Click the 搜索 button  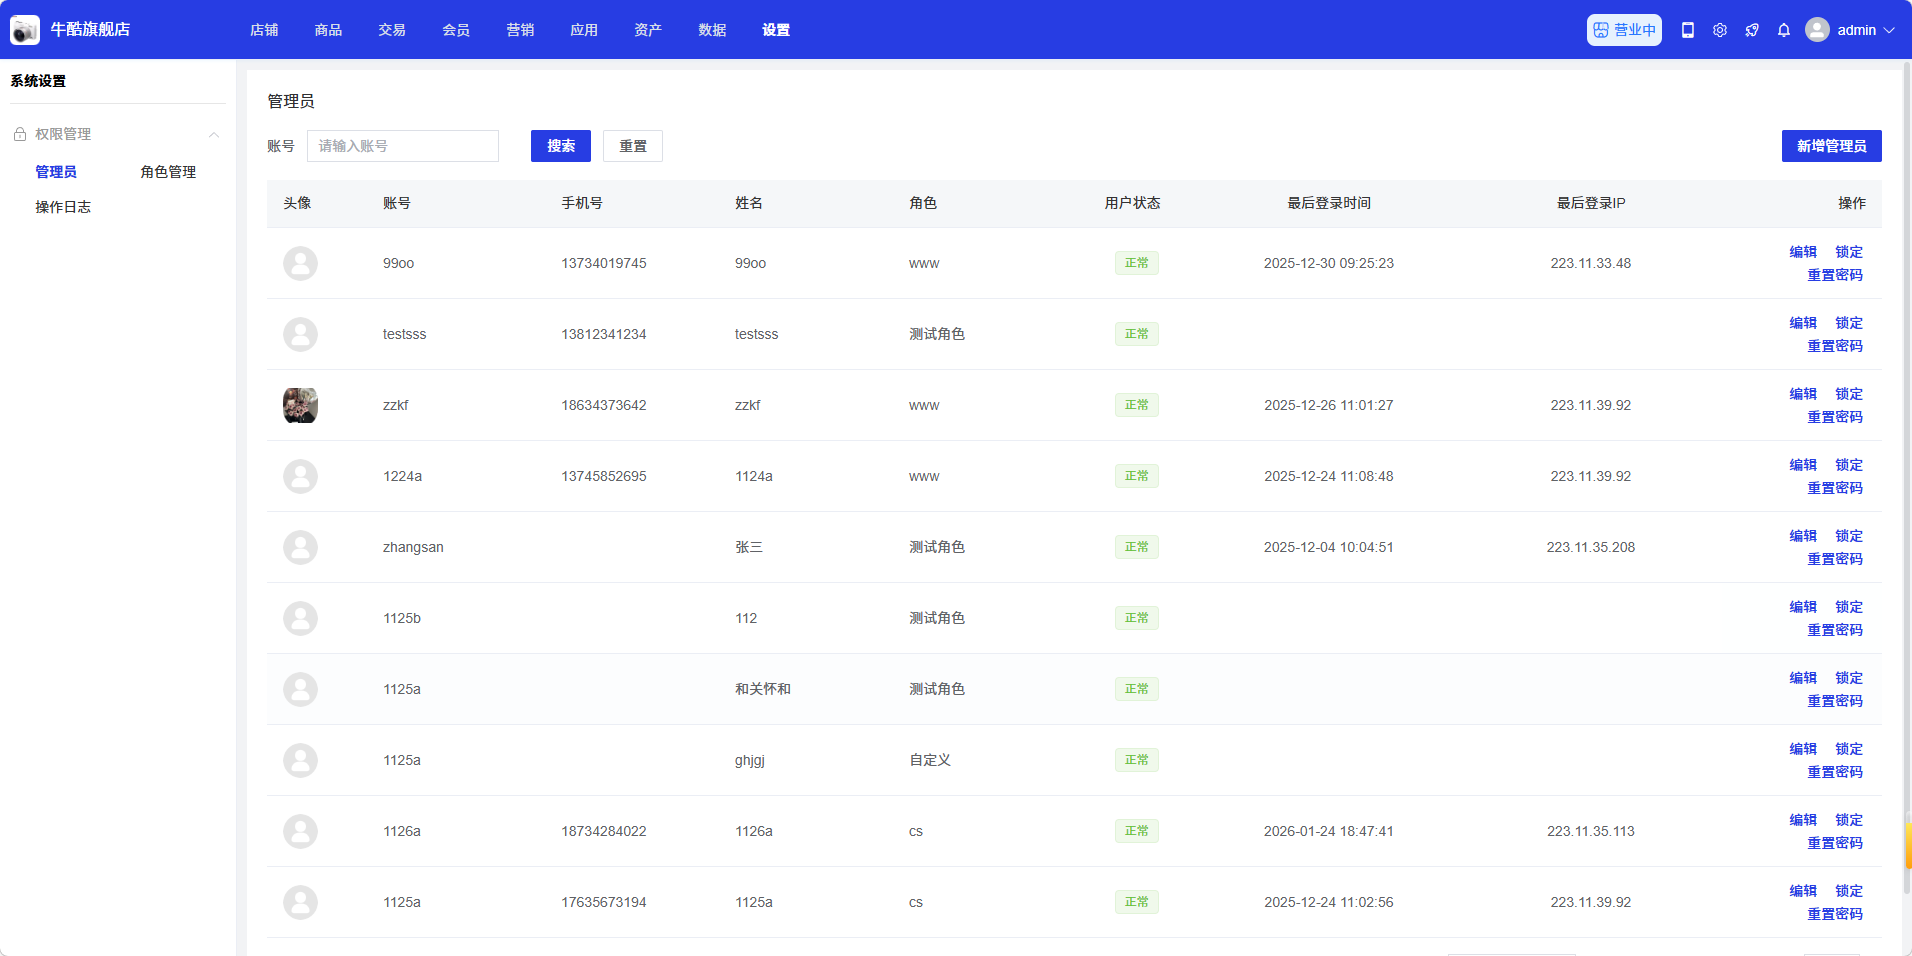click(x=560, y=146)
